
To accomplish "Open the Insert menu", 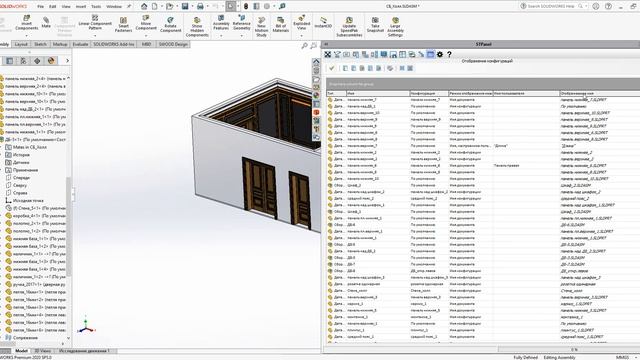I will coord(81,7).
